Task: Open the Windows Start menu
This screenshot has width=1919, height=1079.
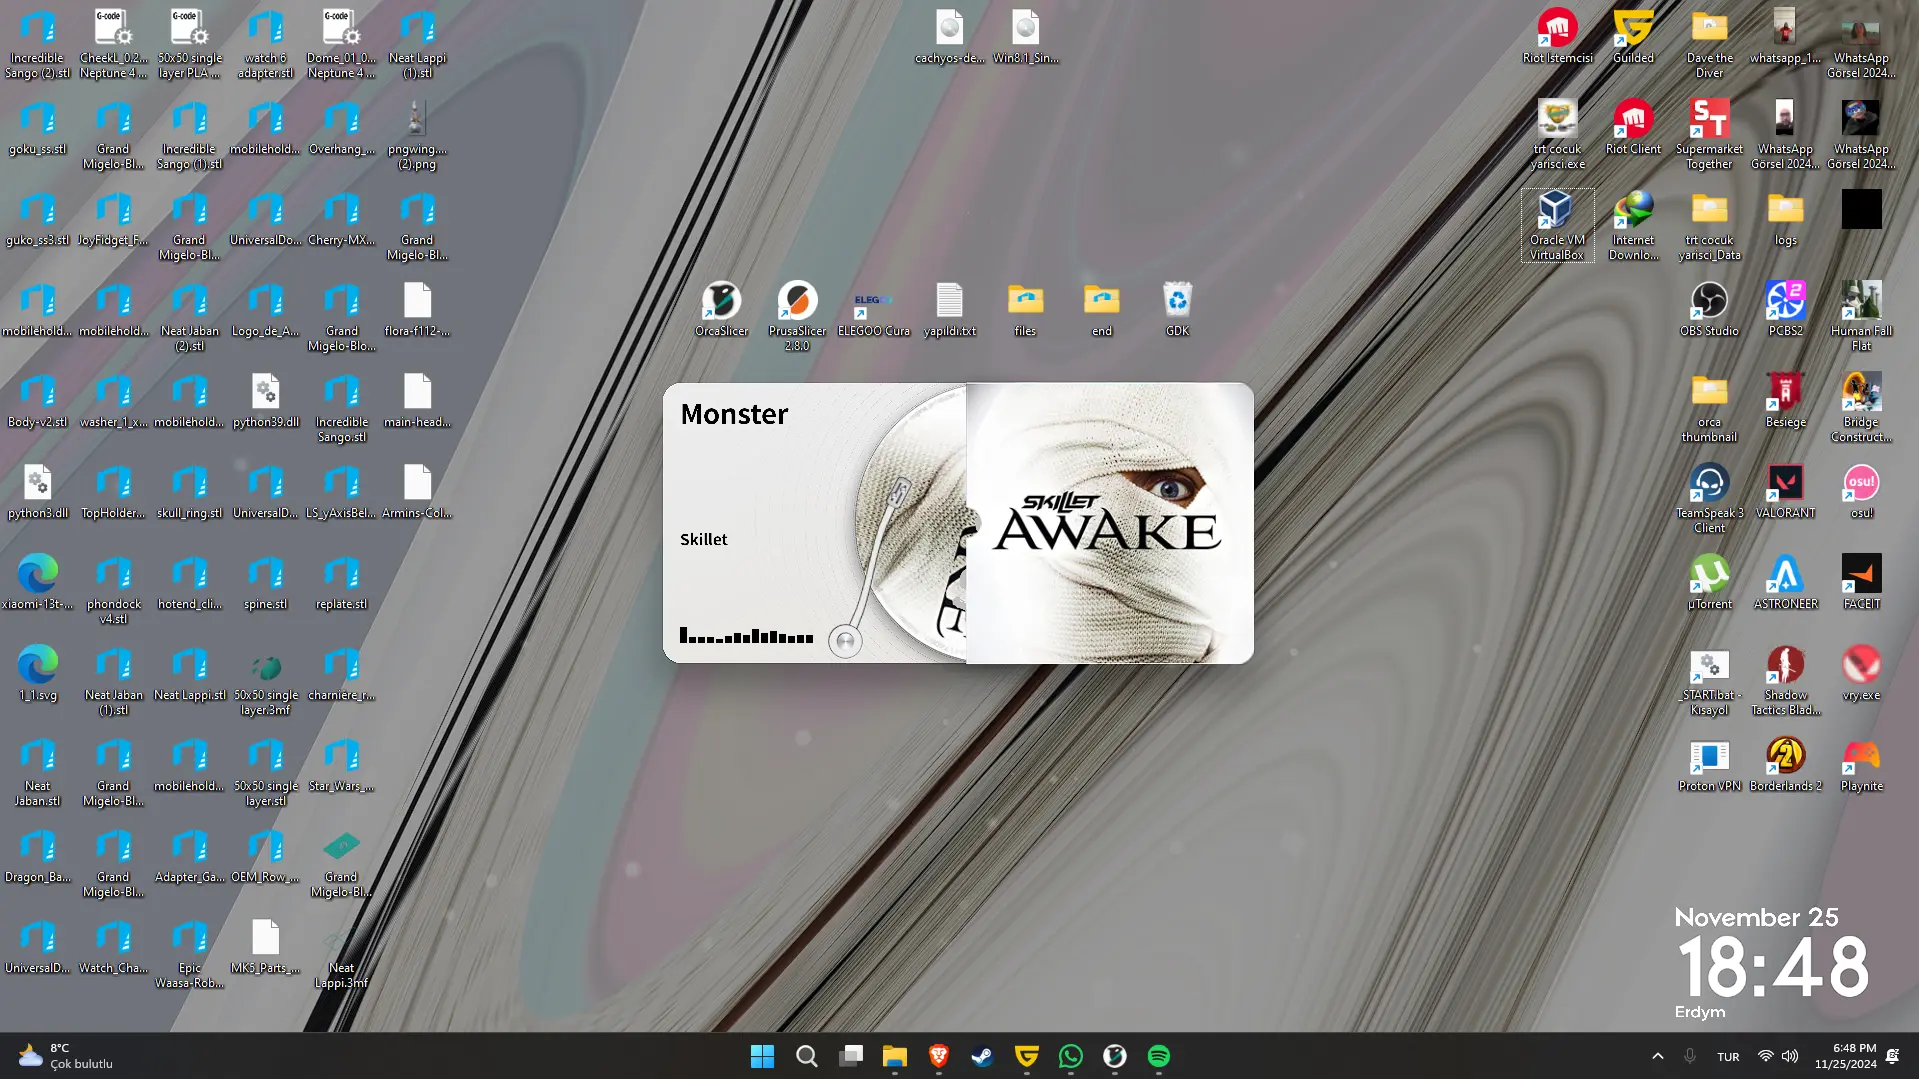Action: 762,1056
